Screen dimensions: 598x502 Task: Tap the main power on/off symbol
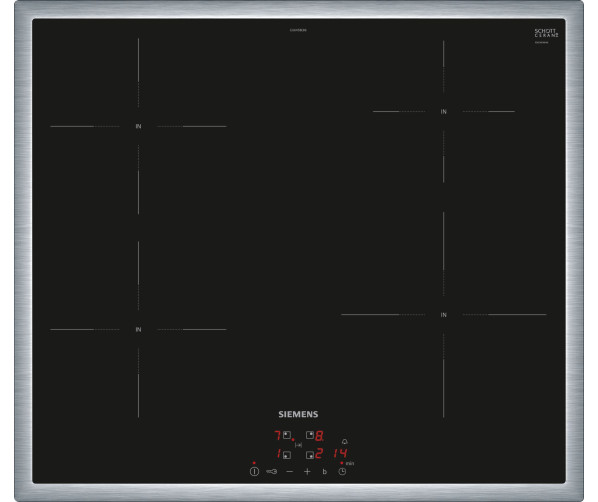(x=254, y=471)
